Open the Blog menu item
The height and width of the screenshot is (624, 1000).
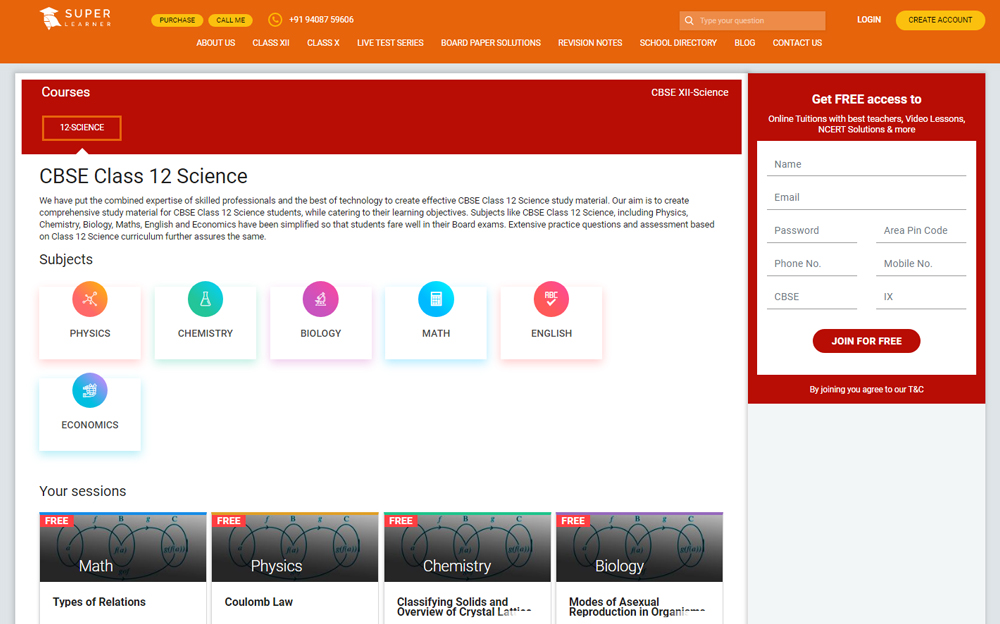[745, 43]
